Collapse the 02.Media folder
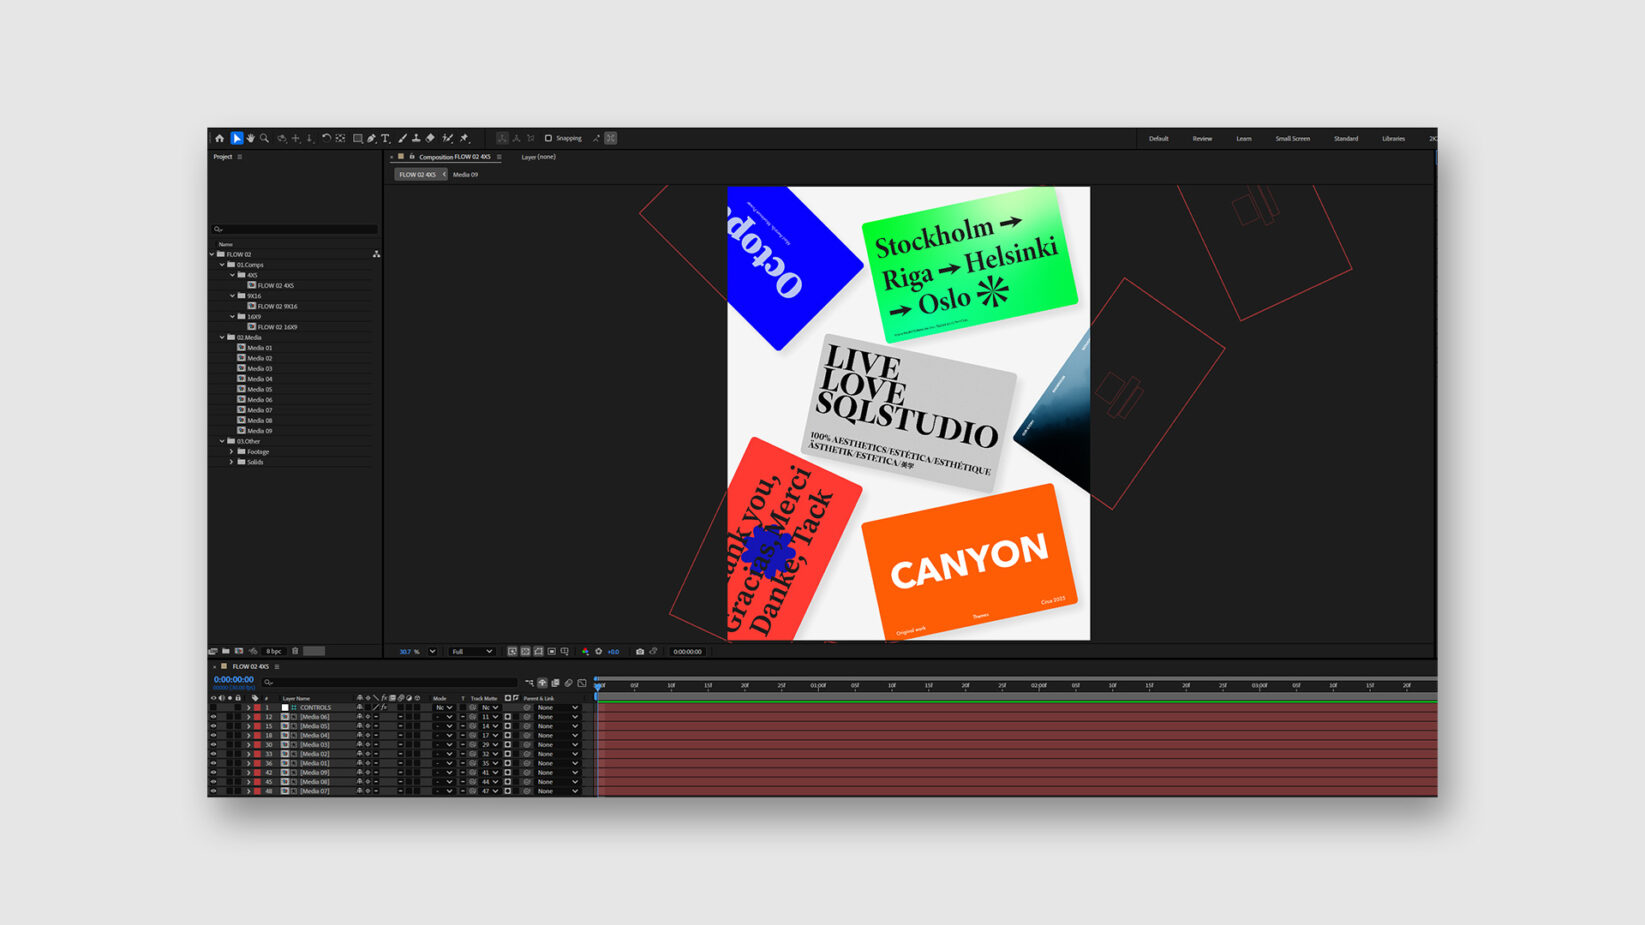This screenshot has height=925, width=1645. point(222,337)
